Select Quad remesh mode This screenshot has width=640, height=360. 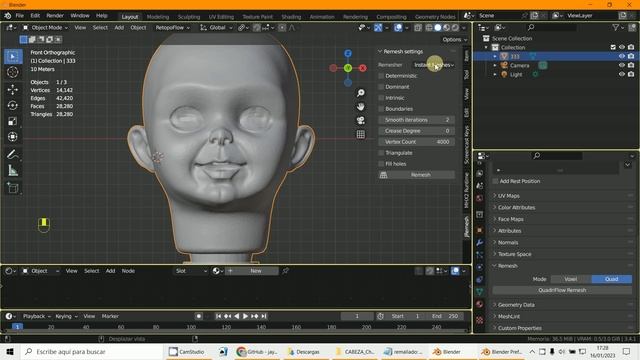611,279
